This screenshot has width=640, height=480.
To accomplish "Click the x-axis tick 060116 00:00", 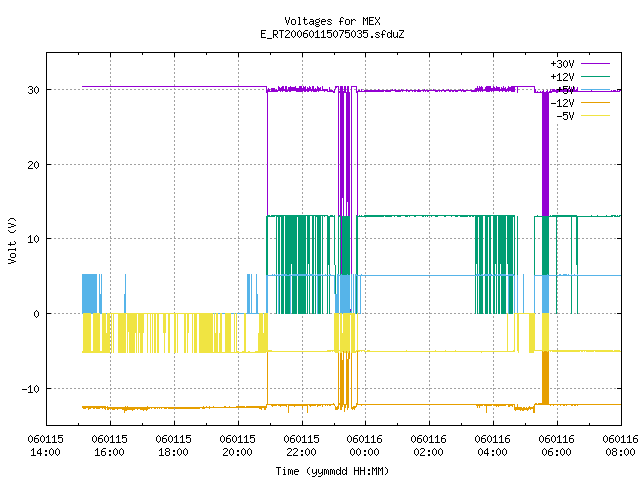I will point(364,445).
